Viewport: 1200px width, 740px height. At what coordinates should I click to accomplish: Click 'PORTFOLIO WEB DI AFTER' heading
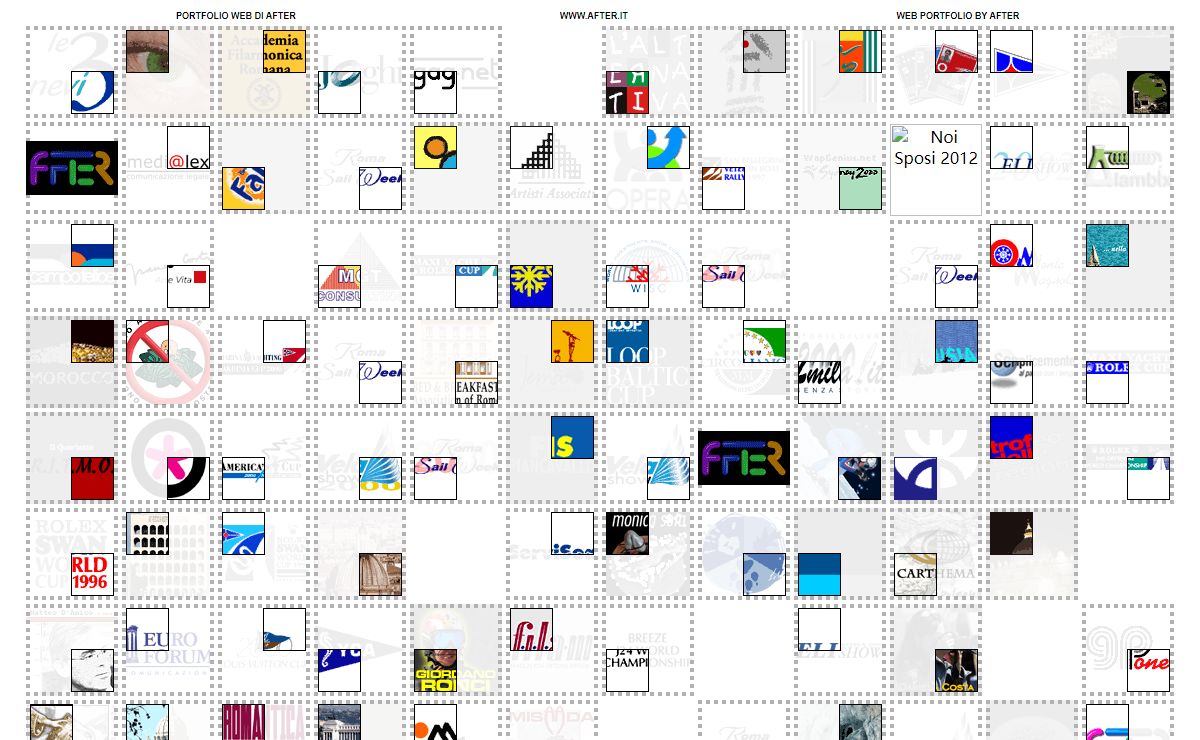pyautogui.click(x=236, y=16)
